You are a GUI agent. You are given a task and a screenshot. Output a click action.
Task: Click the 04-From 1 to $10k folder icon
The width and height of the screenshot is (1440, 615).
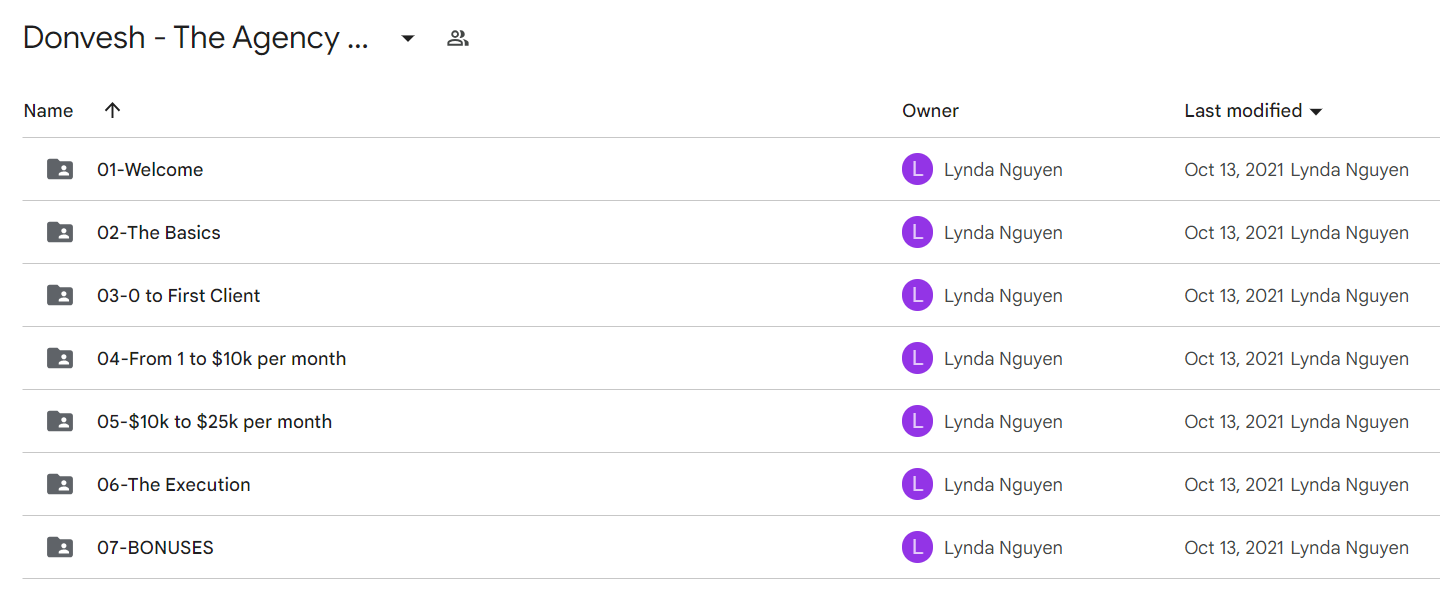pyautogui.click(x=60, y=359)
